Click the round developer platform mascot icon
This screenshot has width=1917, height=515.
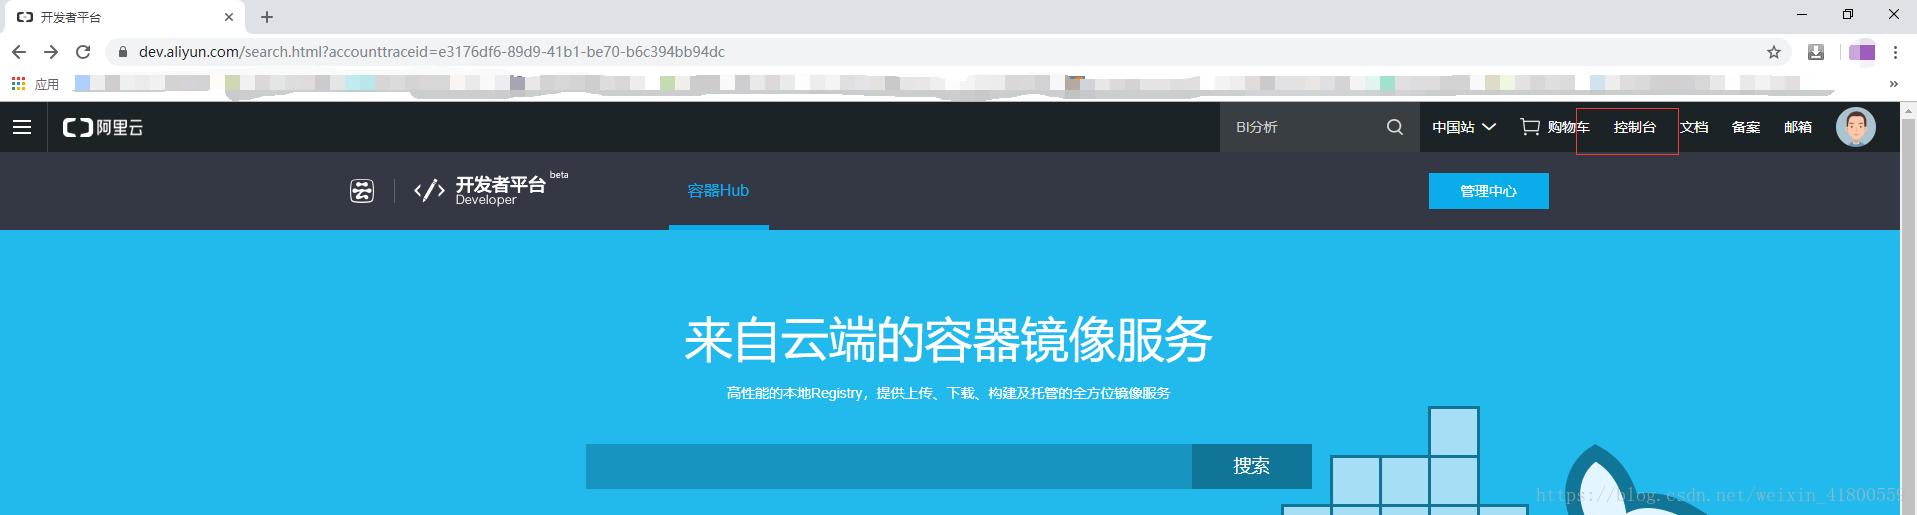click(362, 190)
